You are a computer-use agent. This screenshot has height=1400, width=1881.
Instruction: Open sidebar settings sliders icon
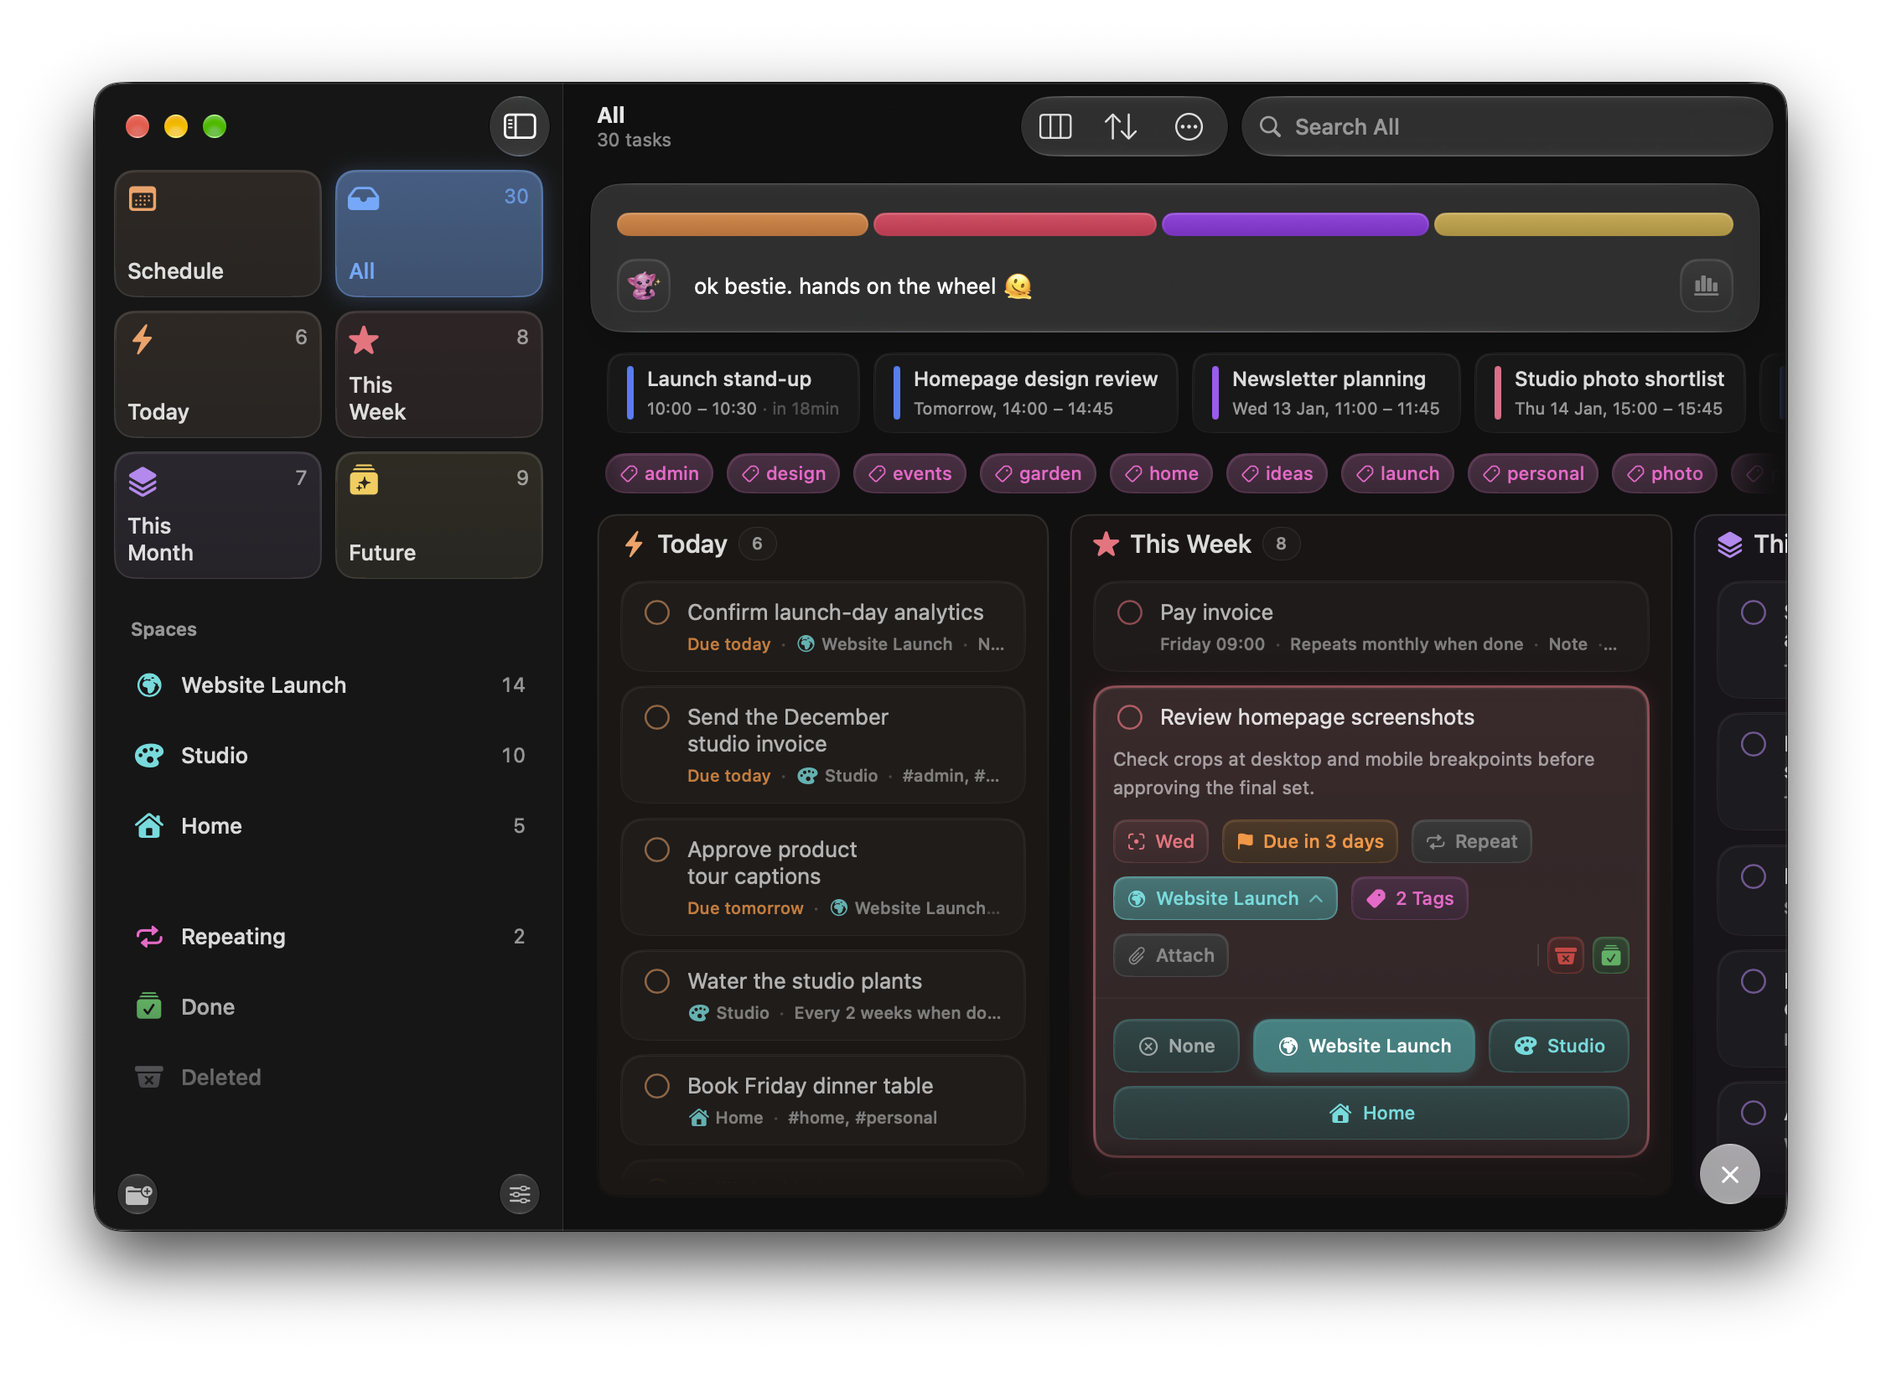click(519, 1193)
